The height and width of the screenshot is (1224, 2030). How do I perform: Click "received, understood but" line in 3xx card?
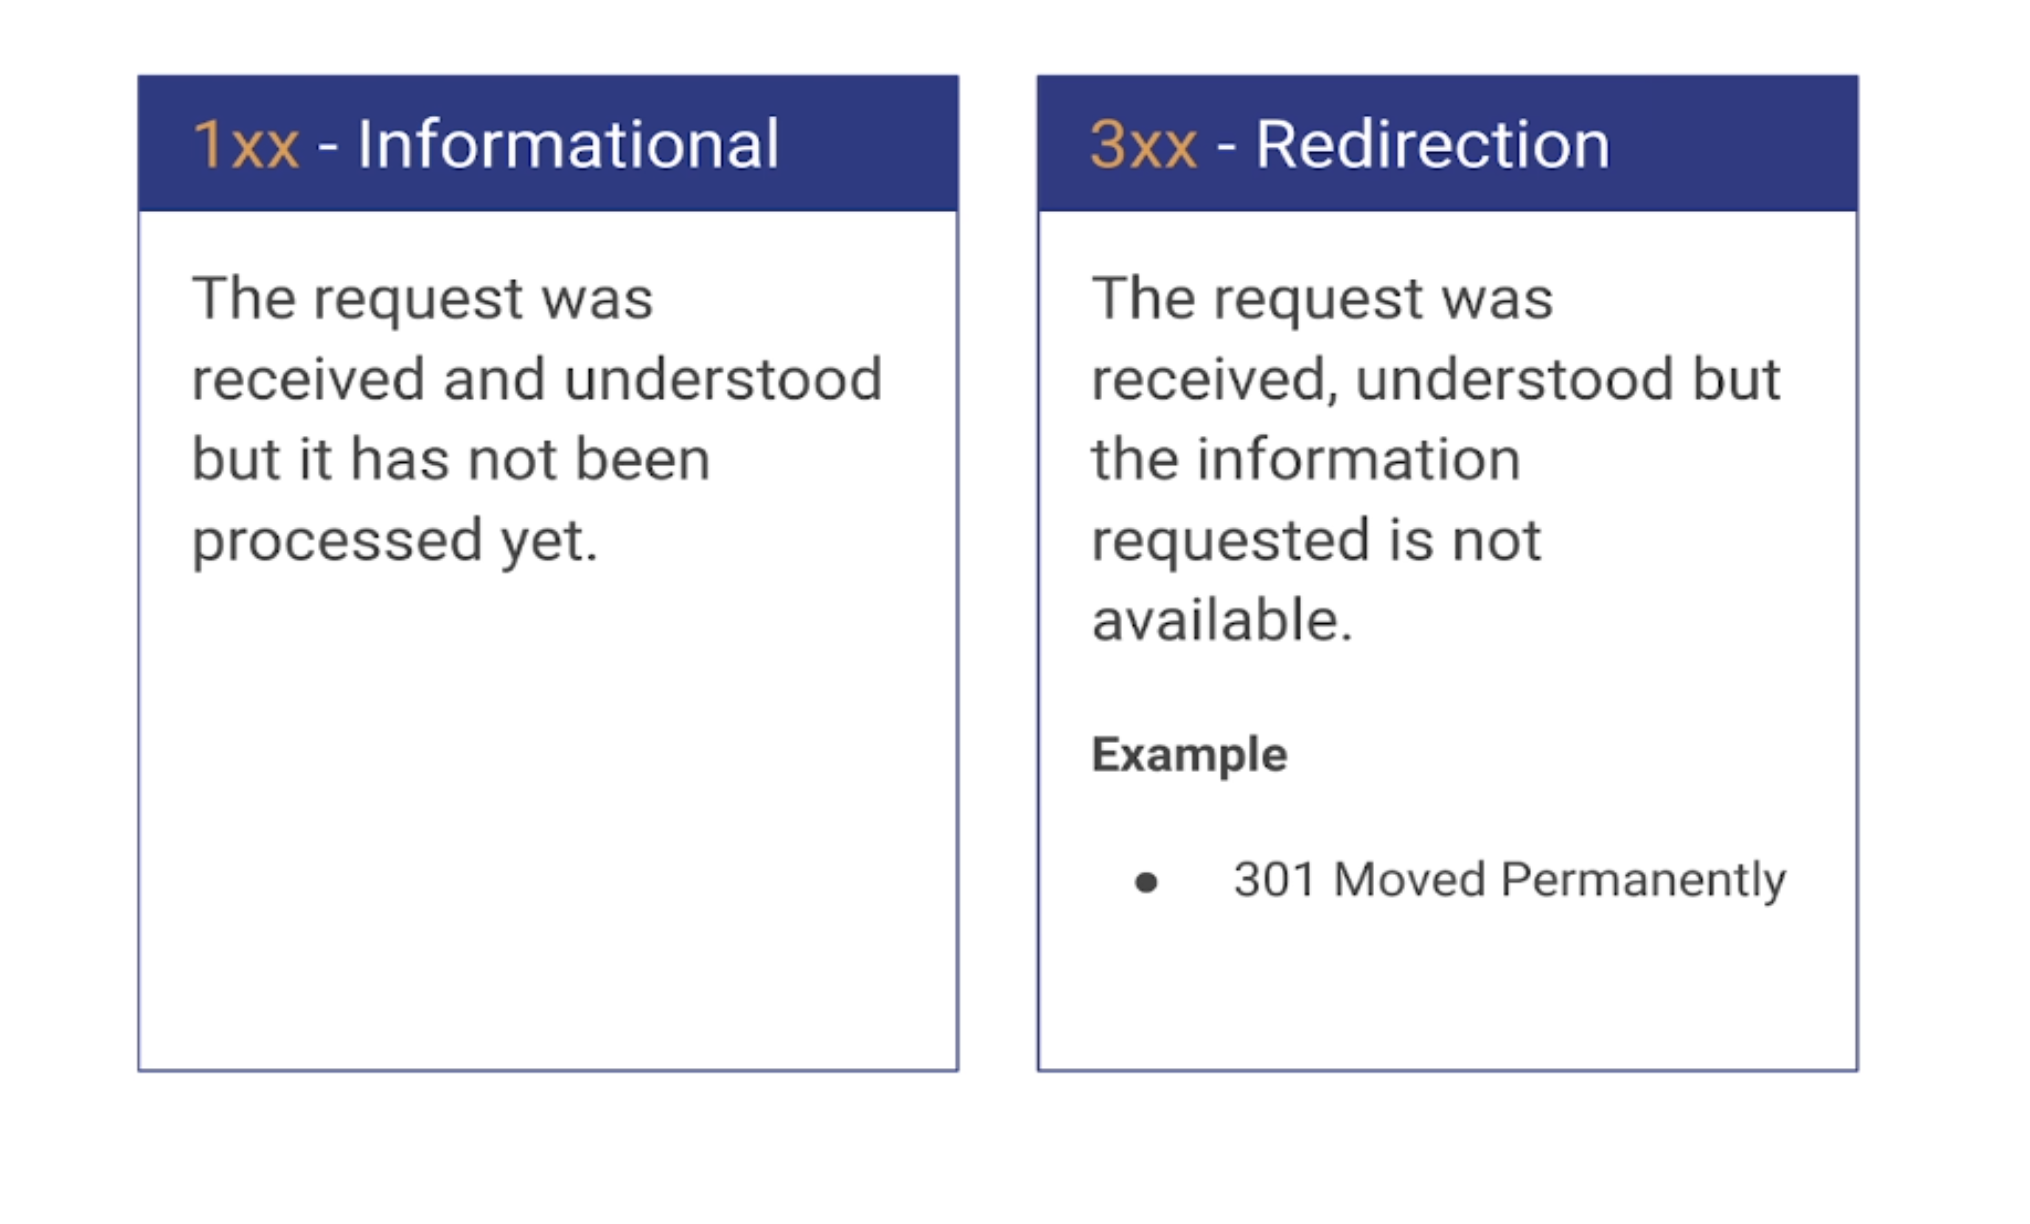pyautogui.click(x=1435, y=380)
